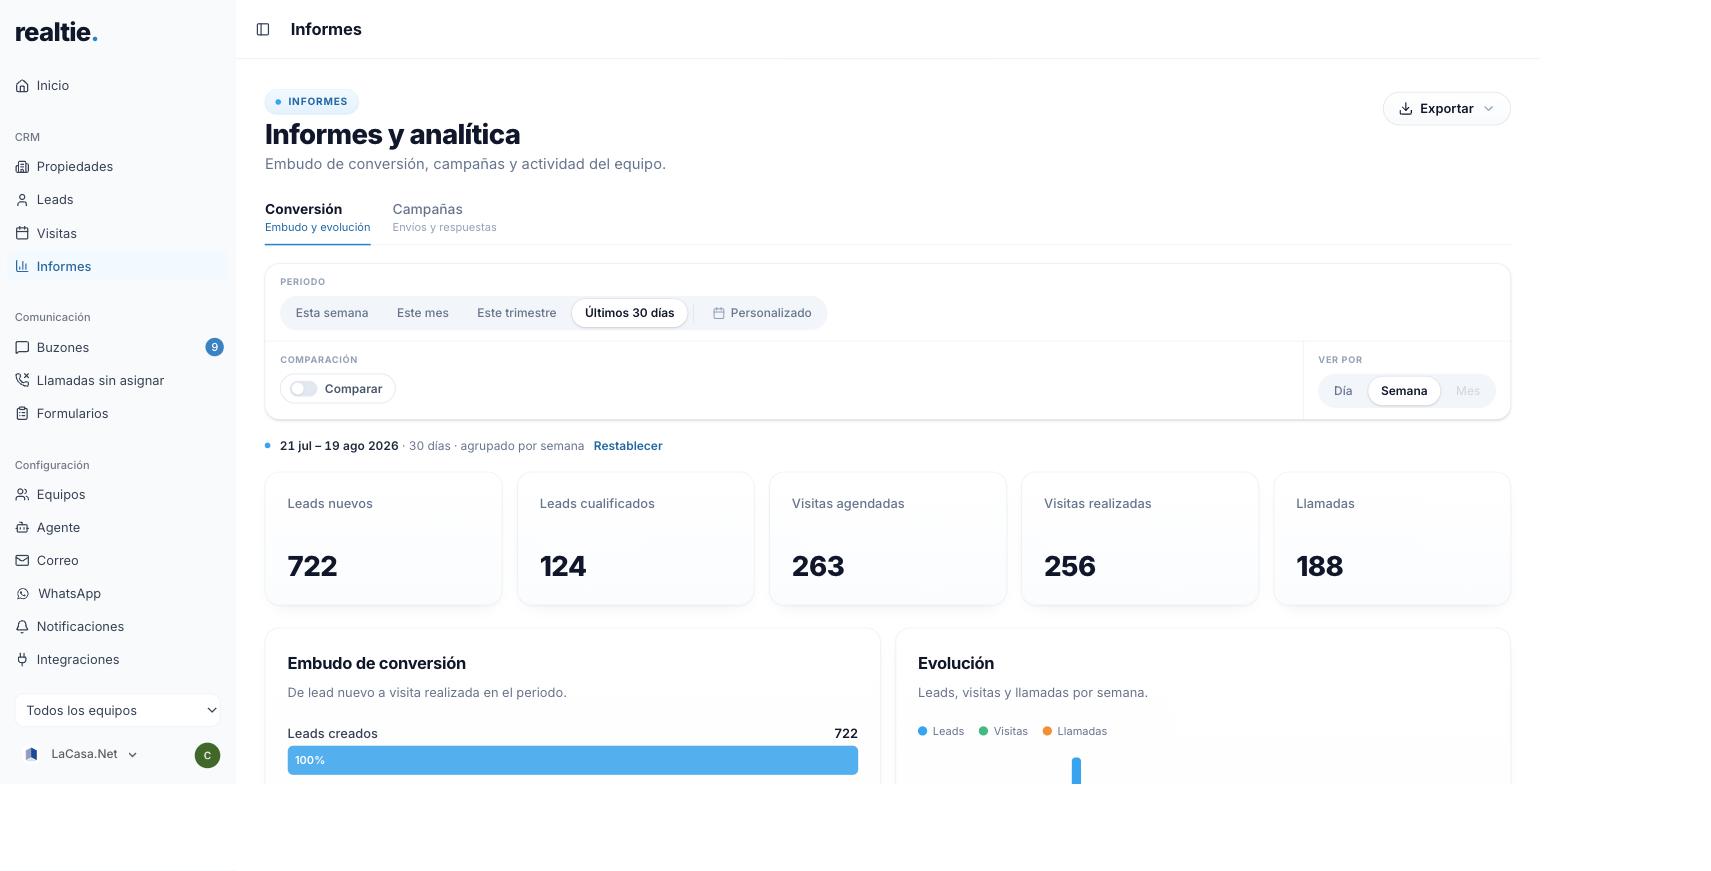Click the Llamadas sin asignar phone icon
Viewport: 1711px width, 871px height.
point(22,381)
